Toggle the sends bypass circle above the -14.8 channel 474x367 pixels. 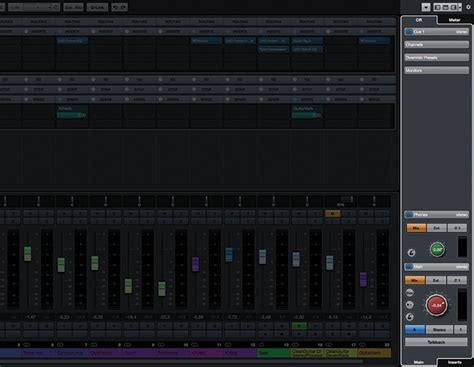[x=362, y=99]
